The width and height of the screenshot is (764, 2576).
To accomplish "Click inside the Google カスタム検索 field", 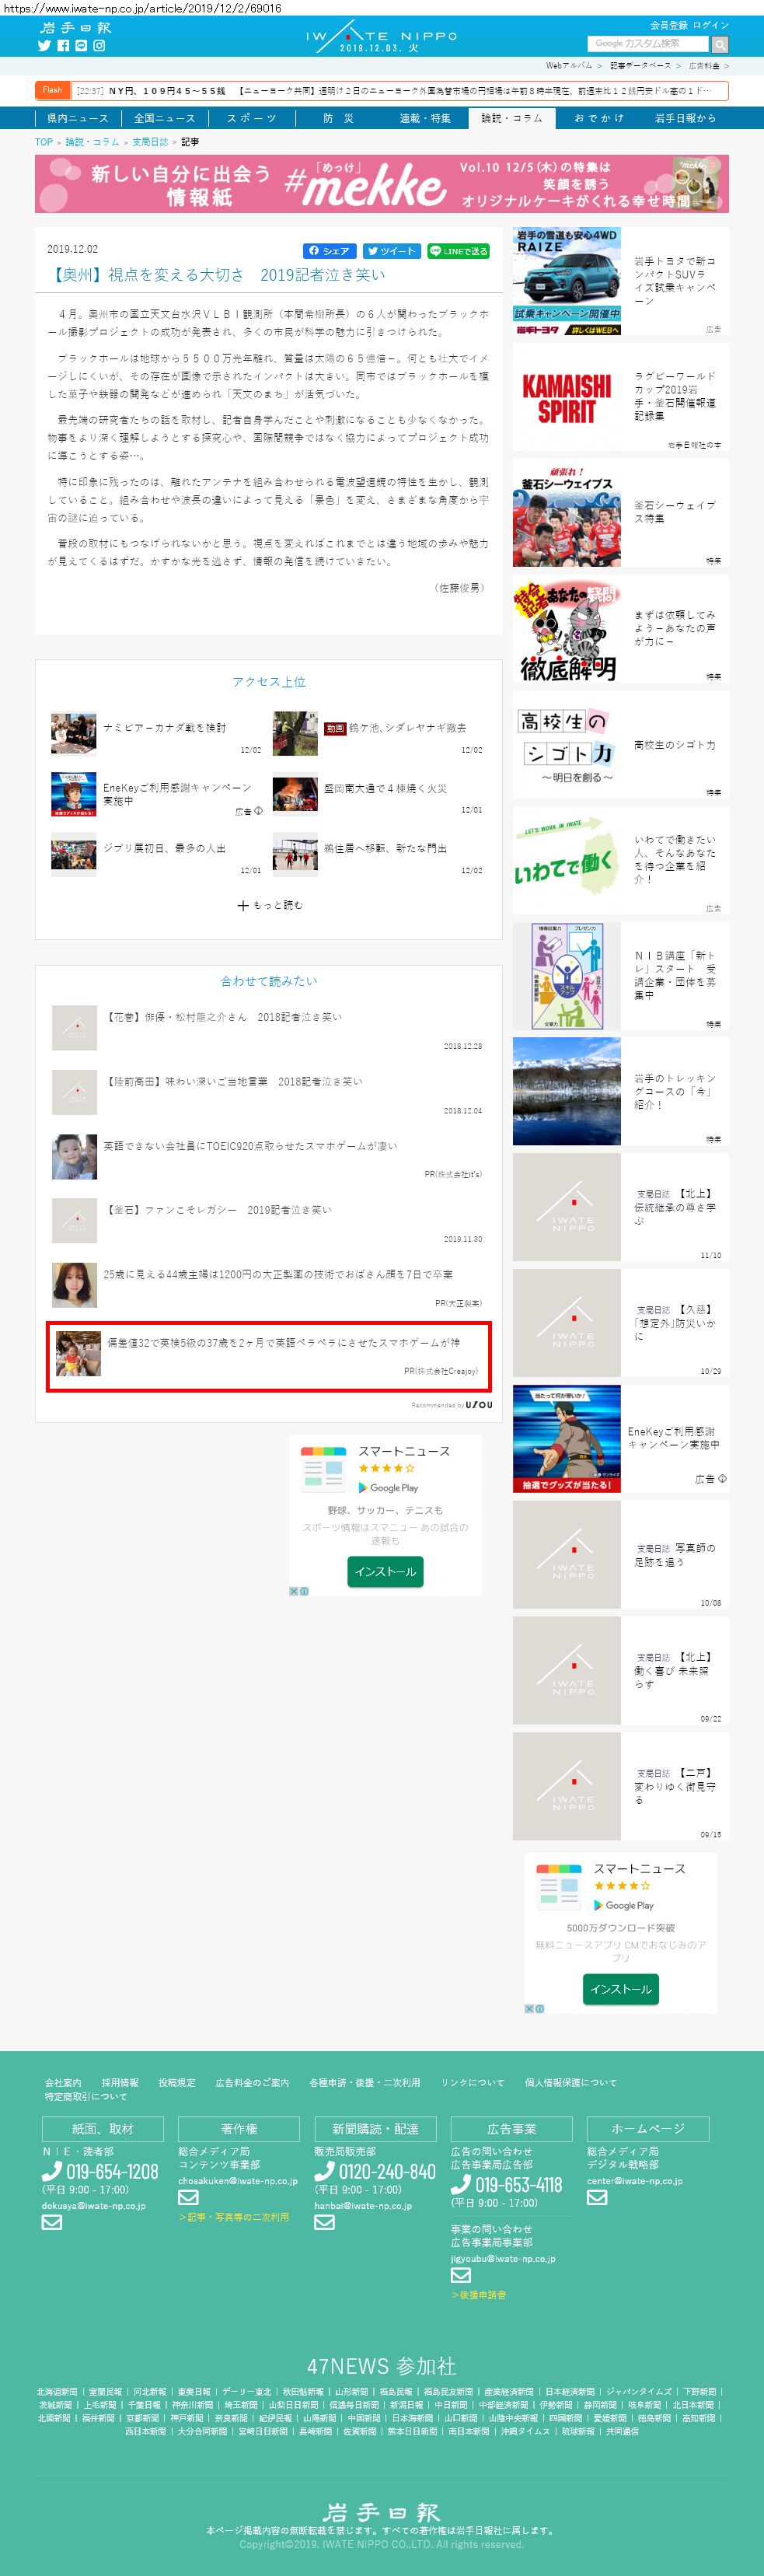I will [647, 44].
